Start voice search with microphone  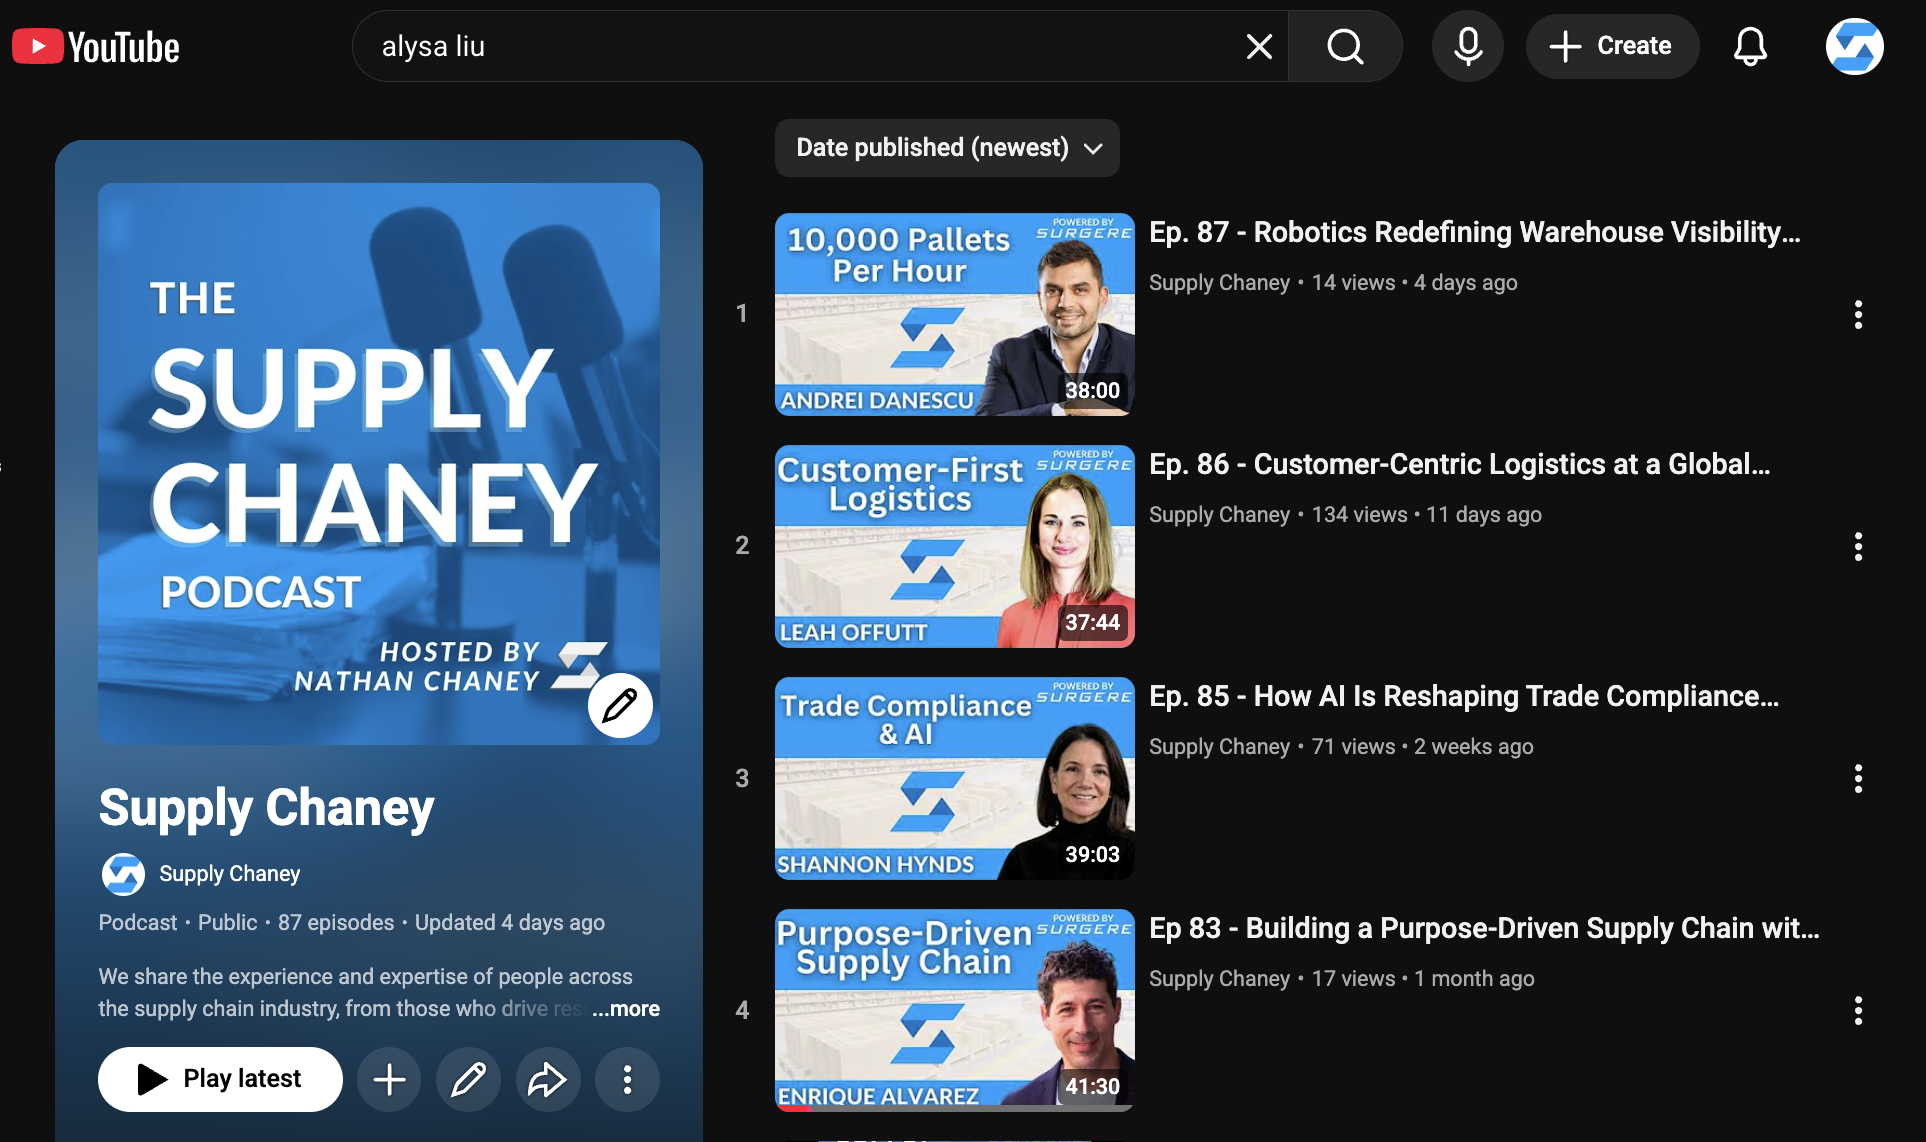[1467, 46]
